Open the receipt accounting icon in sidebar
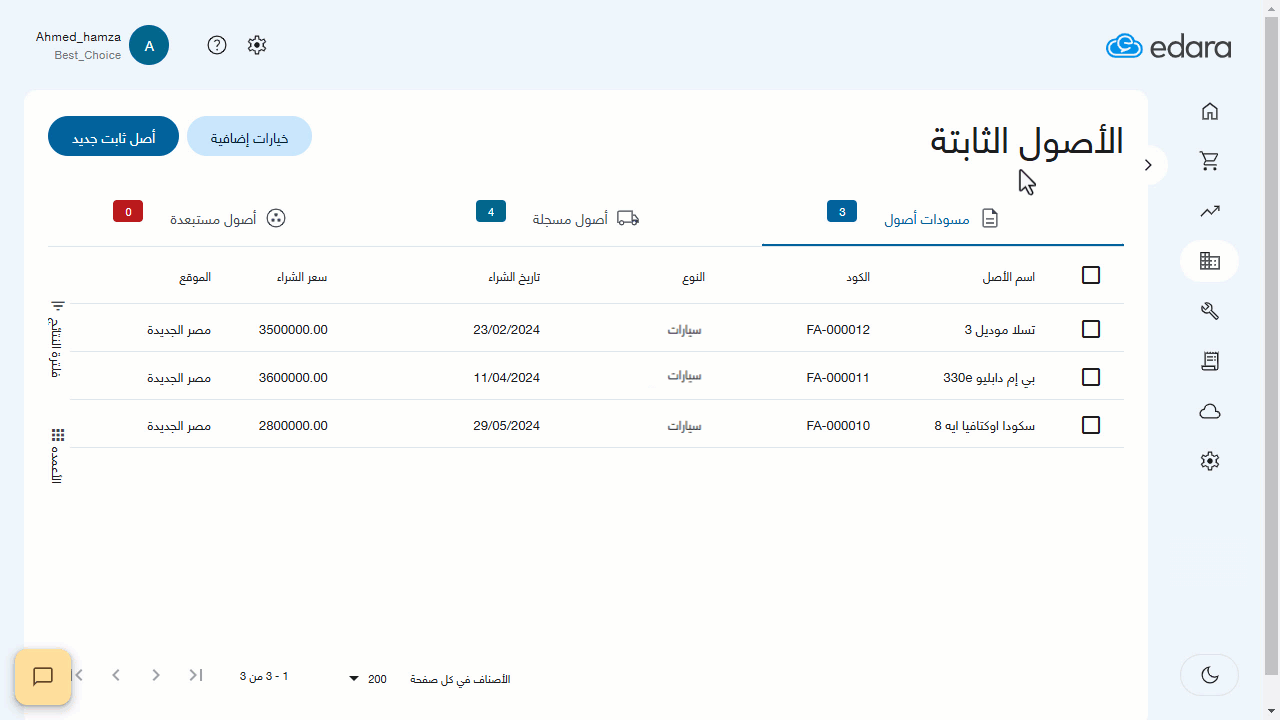Image resolution: width=1280 pixels, height=720 pixels. coord(1209,361)
